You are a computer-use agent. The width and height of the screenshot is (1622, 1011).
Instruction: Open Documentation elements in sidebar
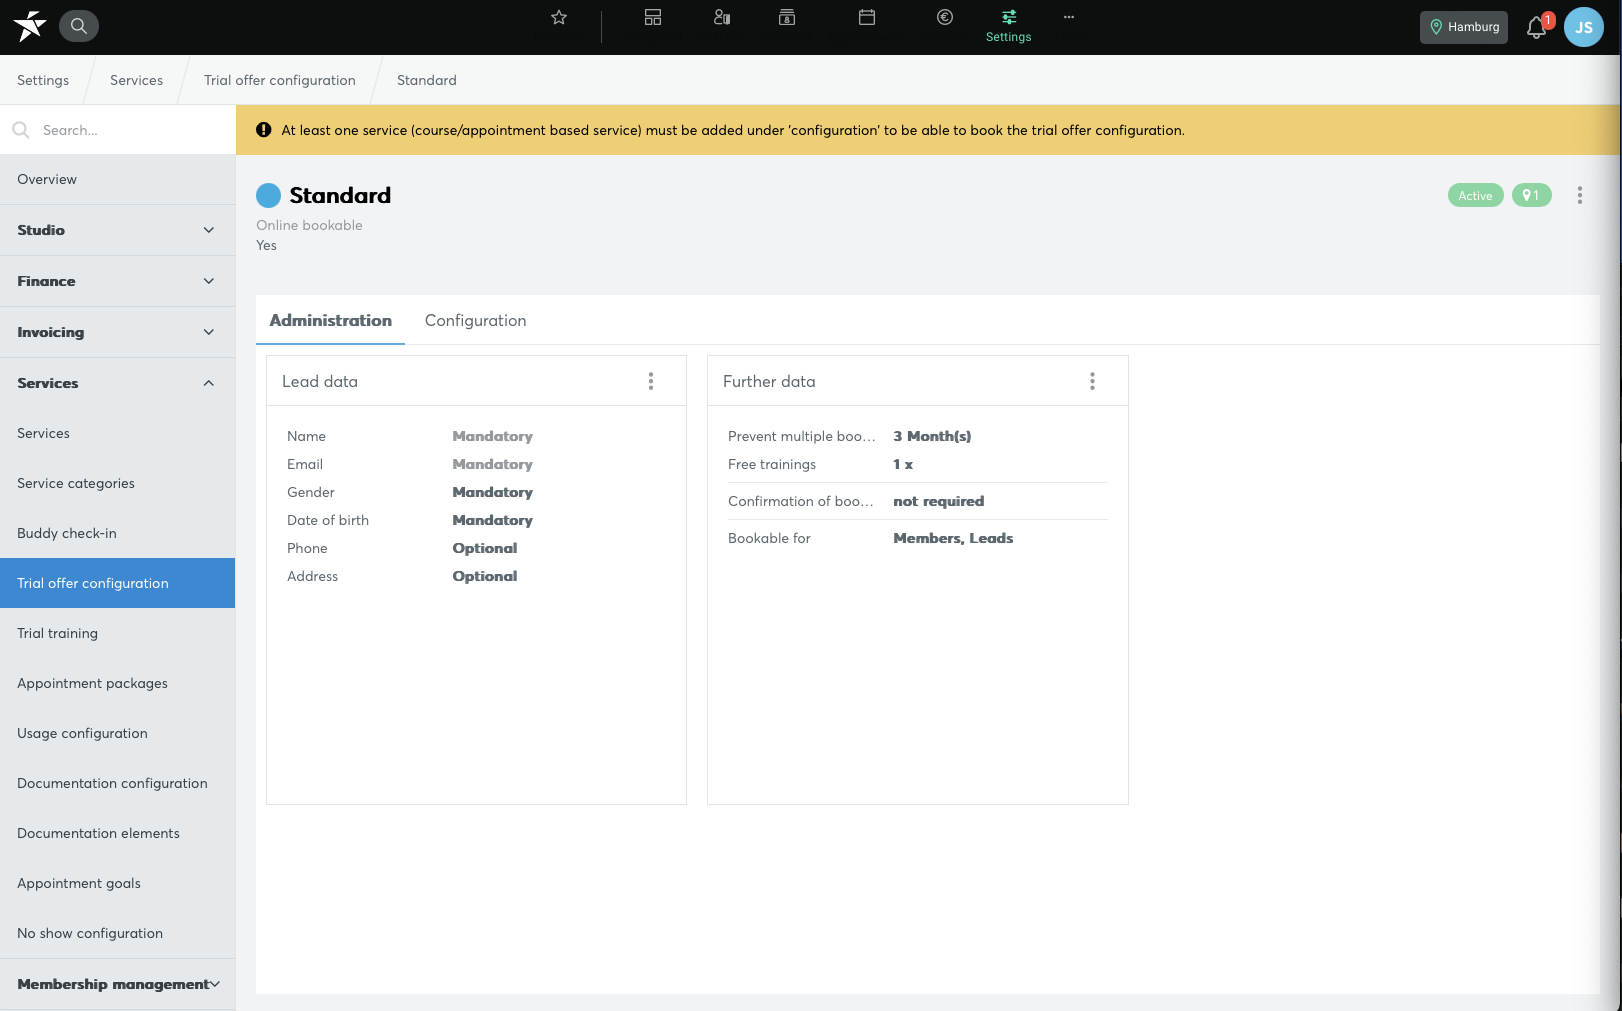[118, 833]
